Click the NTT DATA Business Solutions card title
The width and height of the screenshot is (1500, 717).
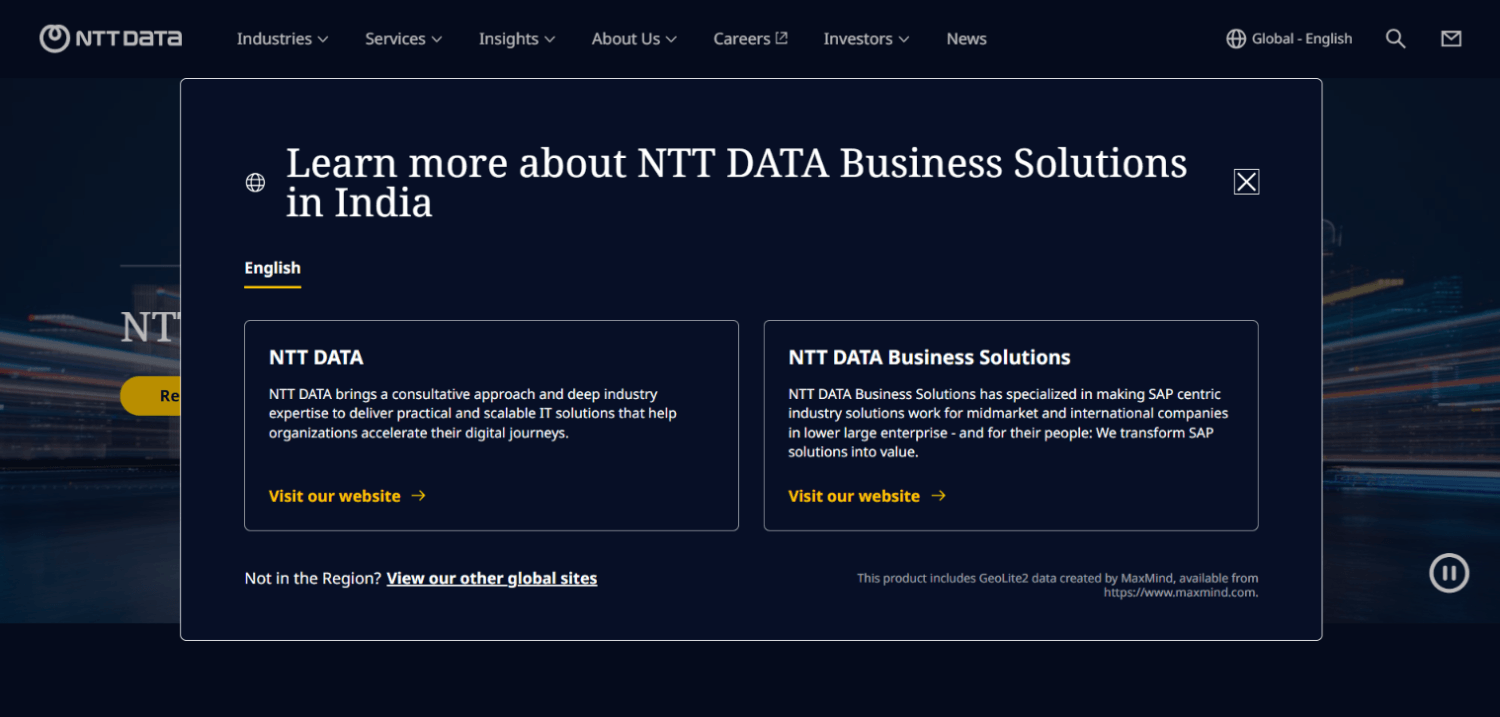[929, 357]
